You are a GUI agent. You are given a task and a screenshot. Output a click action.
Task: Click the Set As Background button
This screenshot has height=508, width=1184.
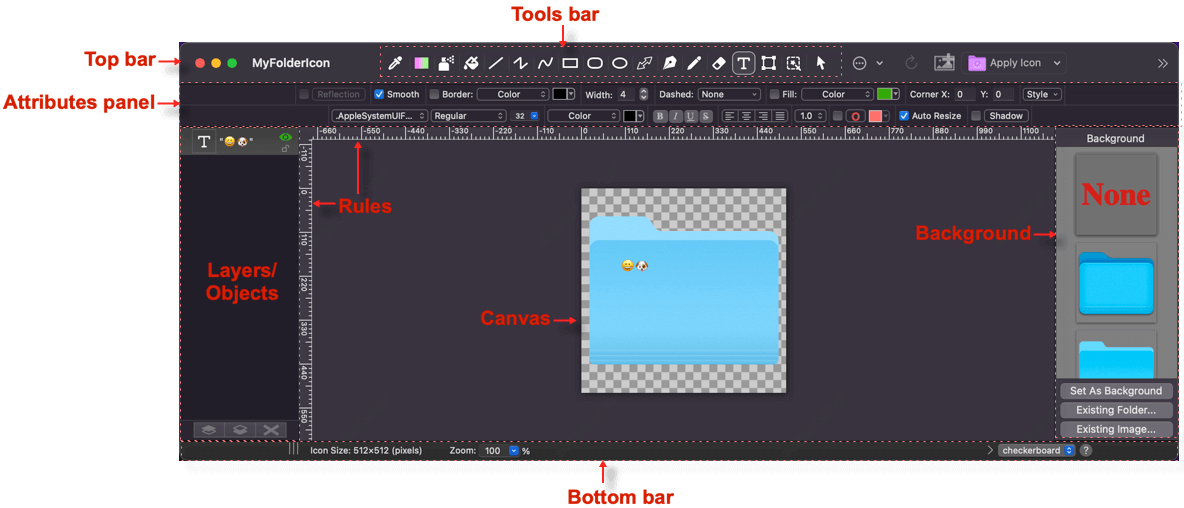1117,391
